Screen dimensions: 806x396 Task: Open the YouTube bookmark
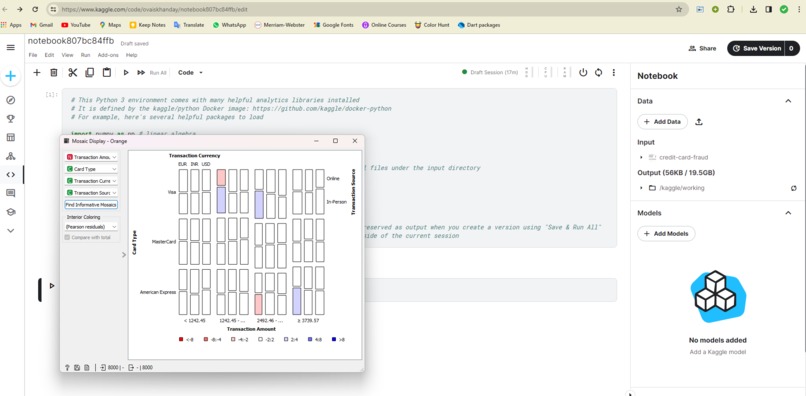(x=76, y=25)
